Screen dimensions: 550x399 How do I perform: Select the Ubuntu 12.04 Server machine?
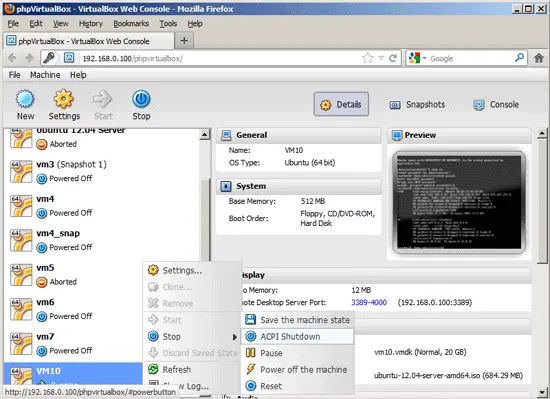click(x=102, y=139)
